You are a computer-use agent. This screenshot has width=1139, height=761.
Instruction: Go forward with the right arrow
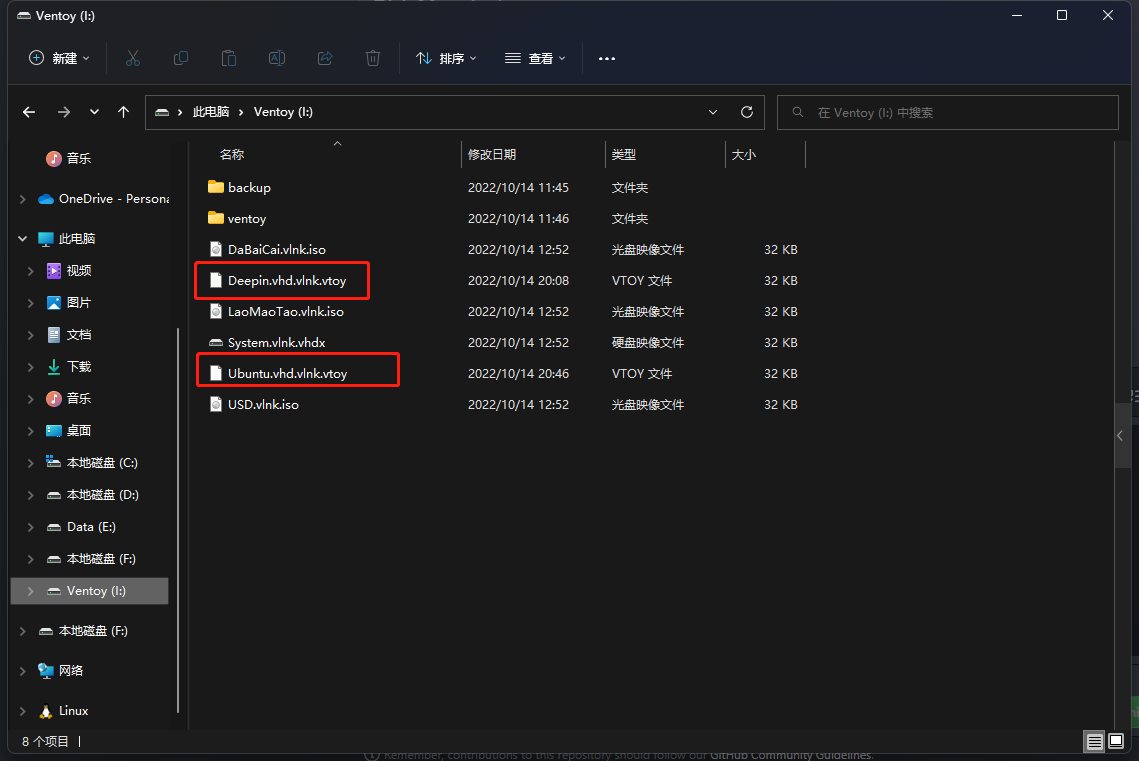(x=64, y=112)
